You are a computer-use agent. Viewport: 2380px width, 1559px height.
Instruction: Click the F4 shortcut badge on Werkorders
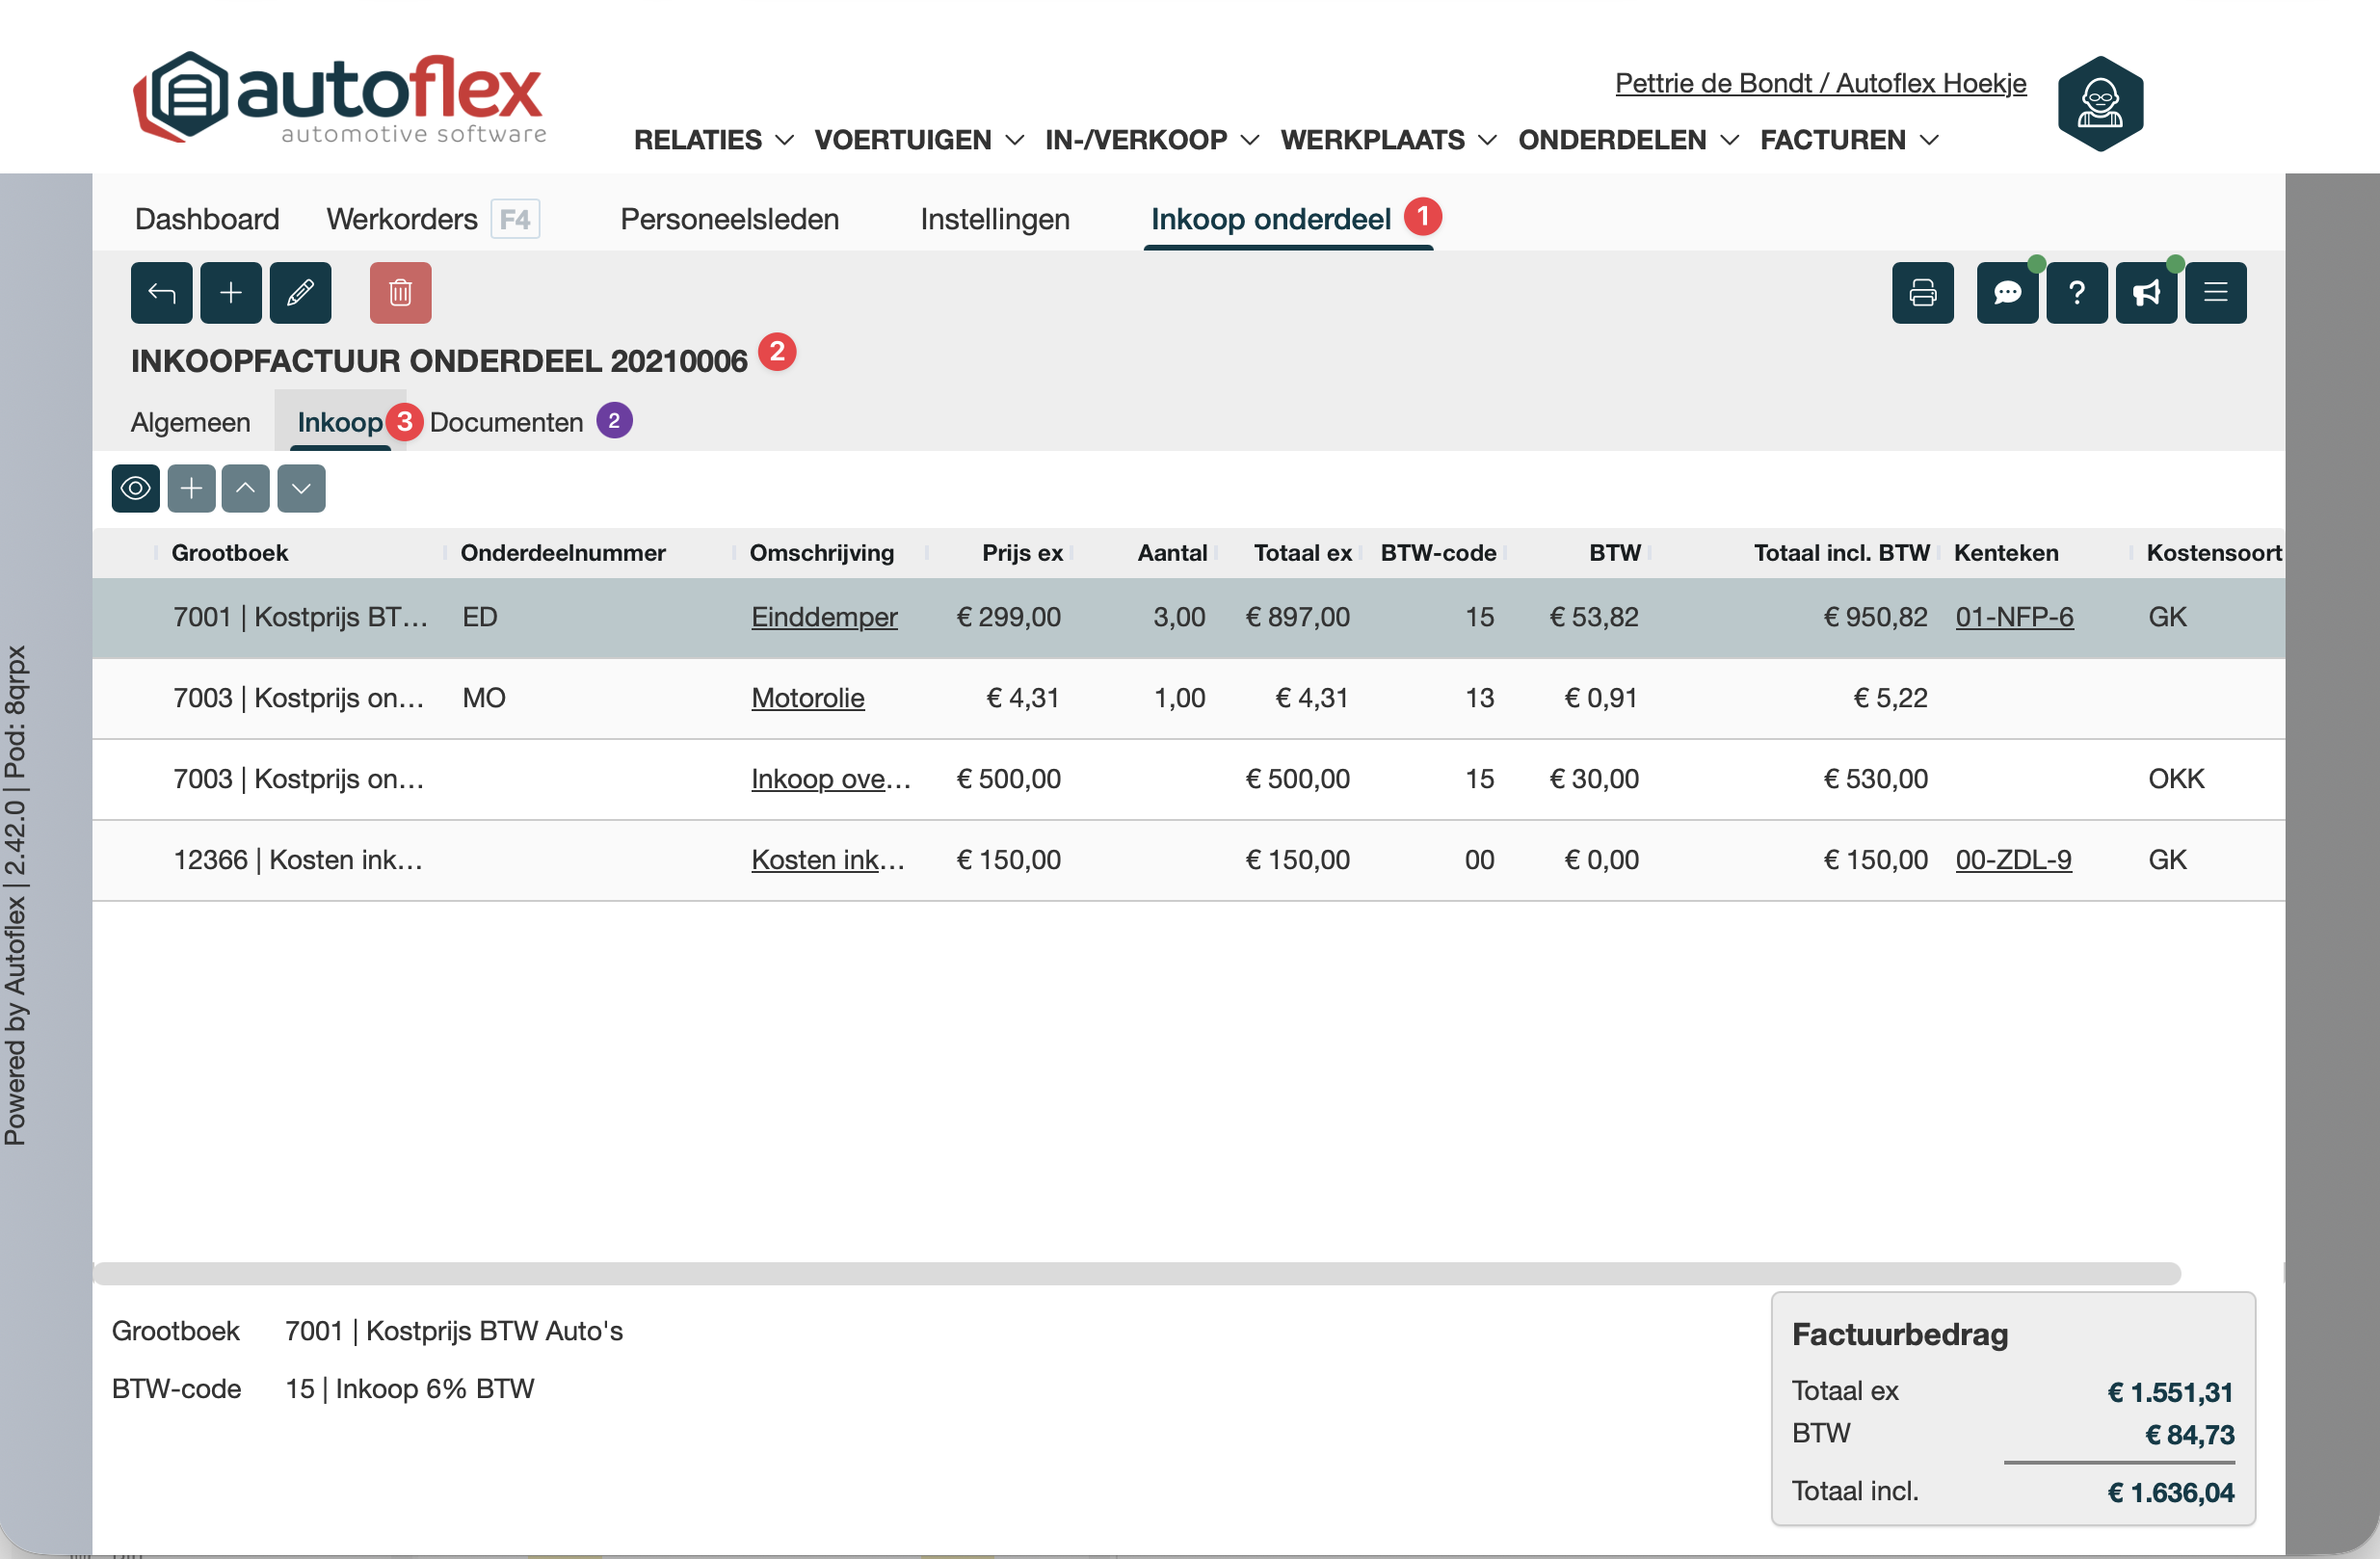coord(515,219)
